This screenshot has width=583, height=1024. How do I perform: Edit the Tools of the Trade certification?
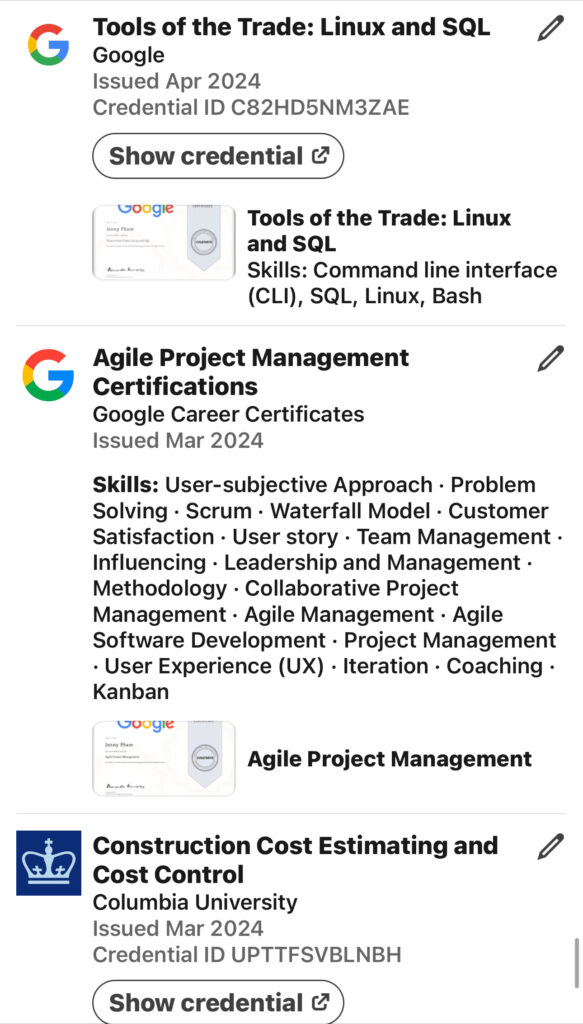click(550, 29)
